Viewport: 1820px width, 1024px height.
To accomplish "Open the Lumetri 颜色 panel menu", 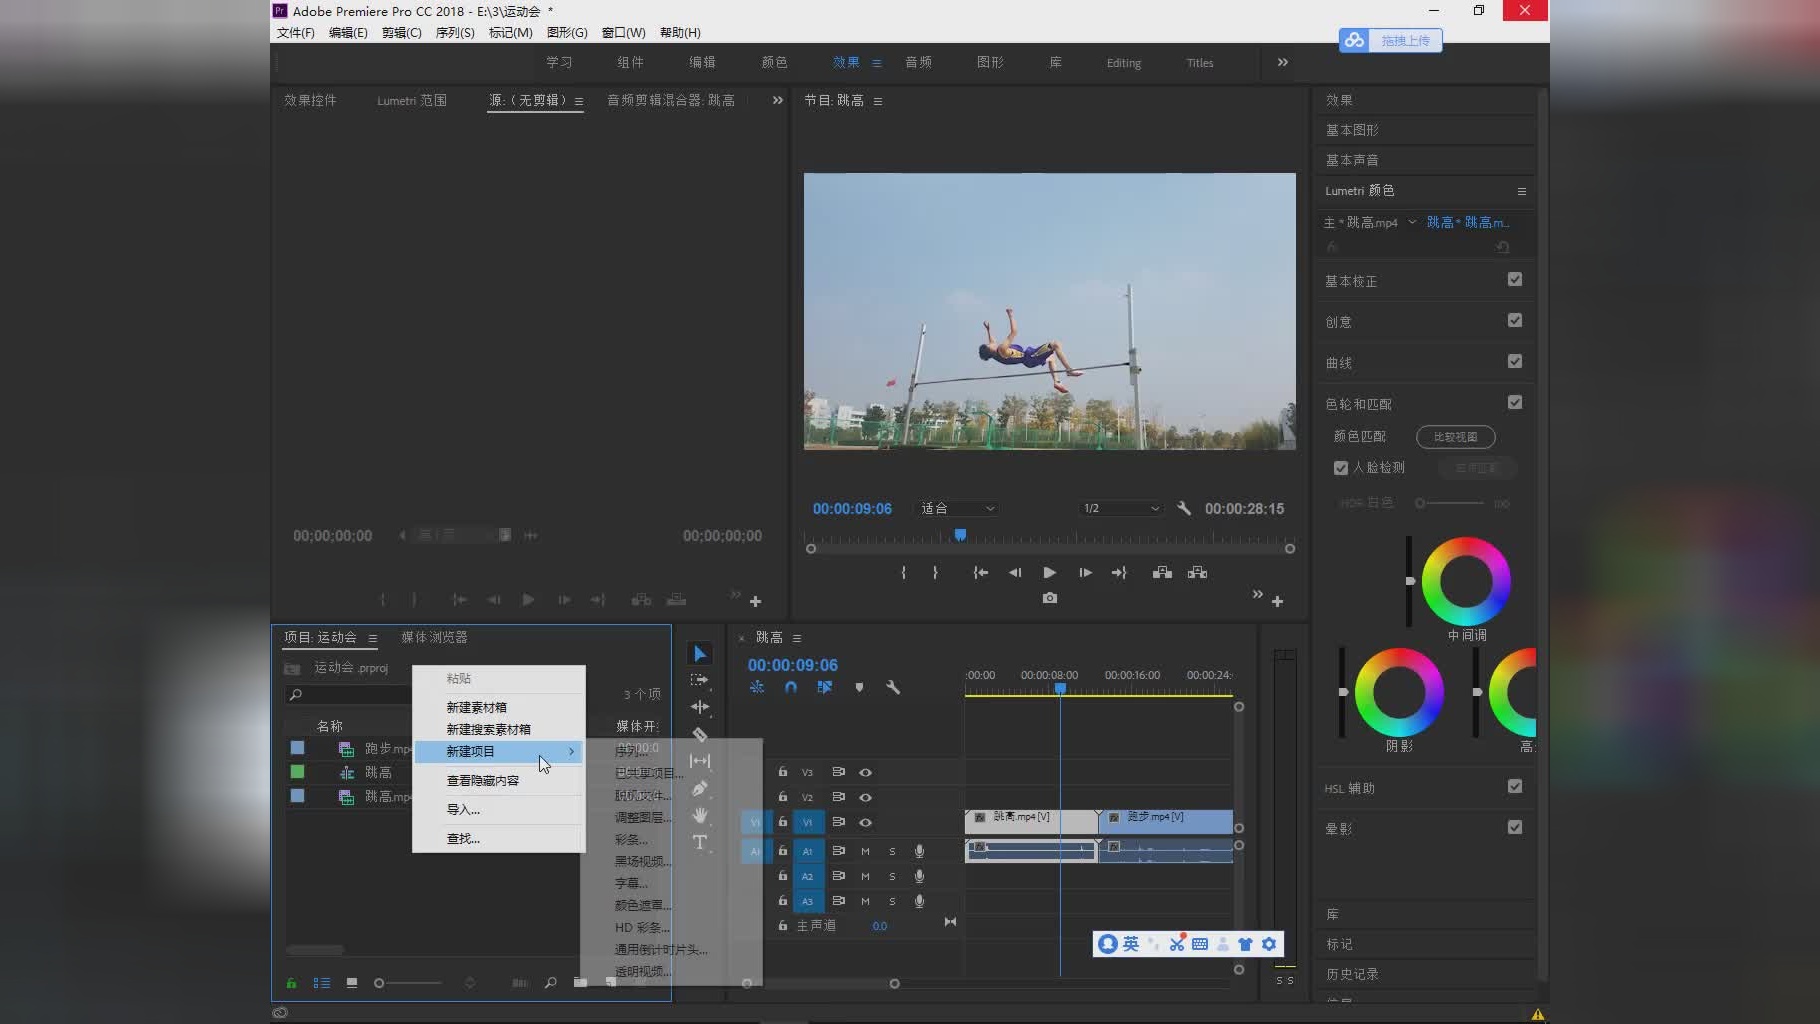I will (1522, 191).
